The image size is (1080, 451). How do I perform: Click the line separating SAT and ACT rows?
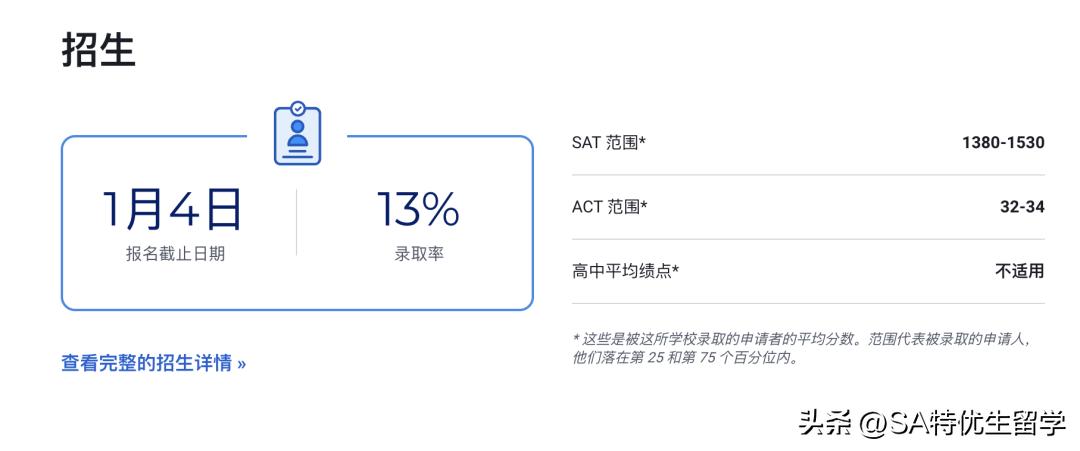coord(808,175)
